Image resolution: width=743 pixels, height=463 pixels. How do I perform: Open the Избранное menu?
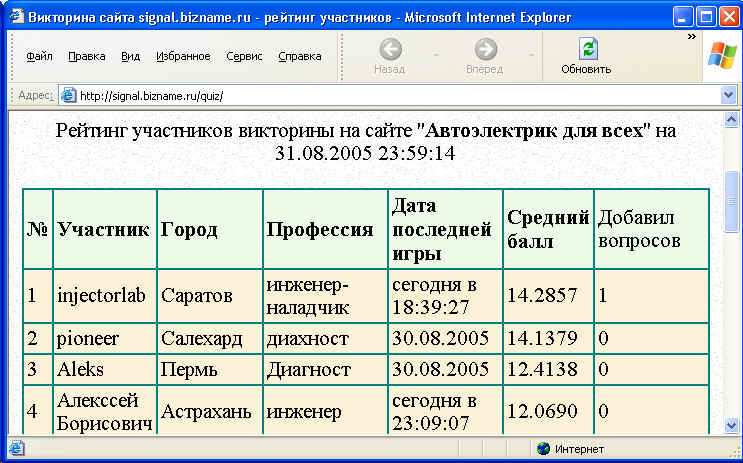183,56
